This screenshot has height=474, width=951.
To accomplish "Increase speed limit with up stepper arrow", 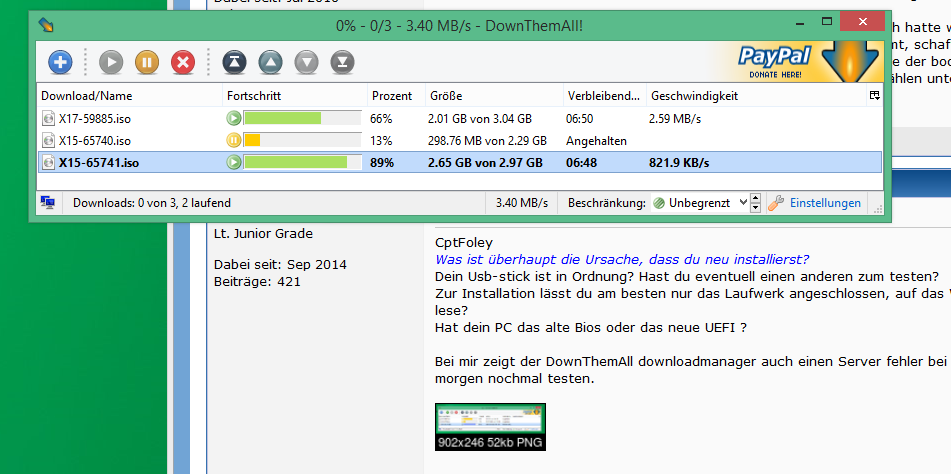I will point(755,198).
